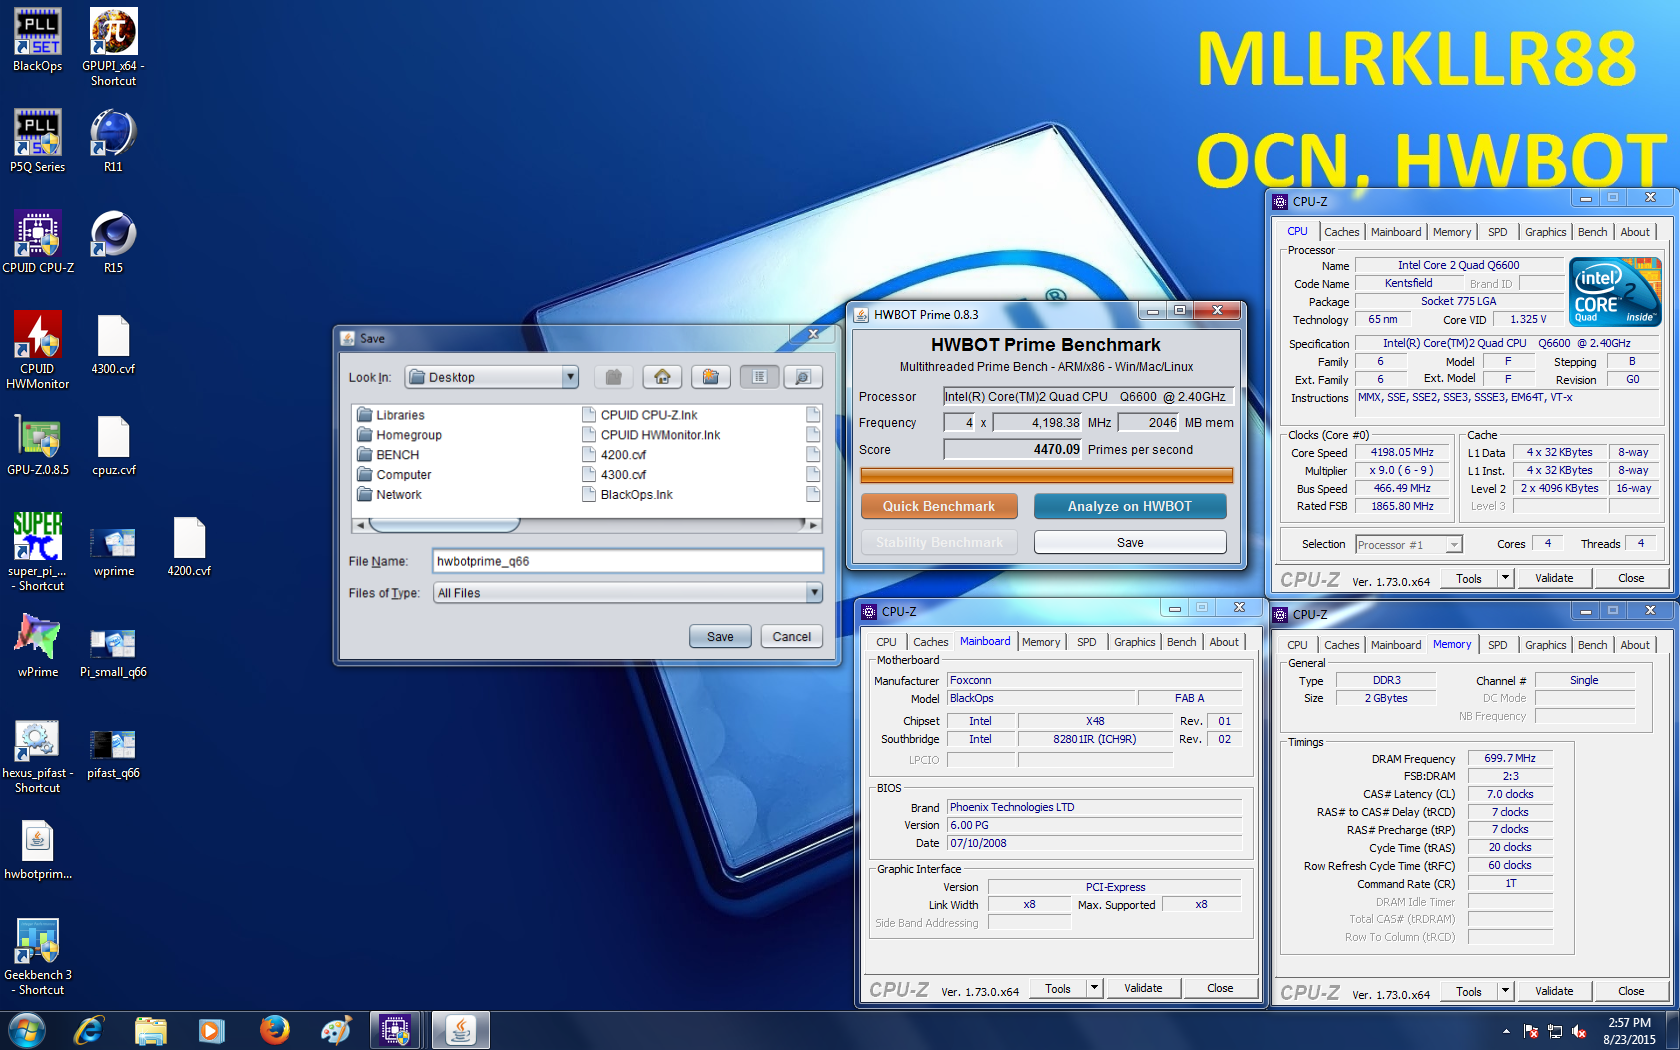Open R11 Cinebench desktop icon
1680x1050 pixels.
[x=113, y=141]
